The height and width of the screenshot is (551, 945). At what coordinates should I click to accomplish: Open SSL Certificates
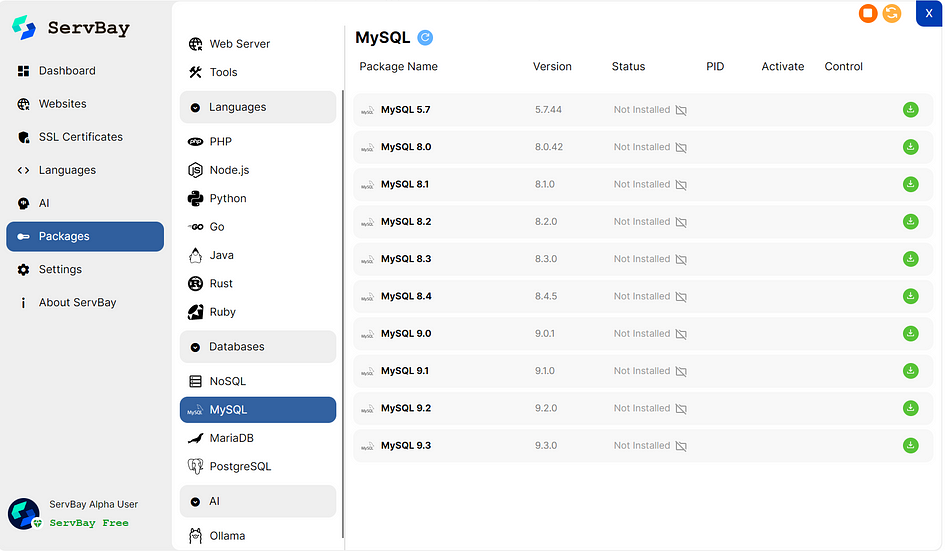click(x=85, y=137)
